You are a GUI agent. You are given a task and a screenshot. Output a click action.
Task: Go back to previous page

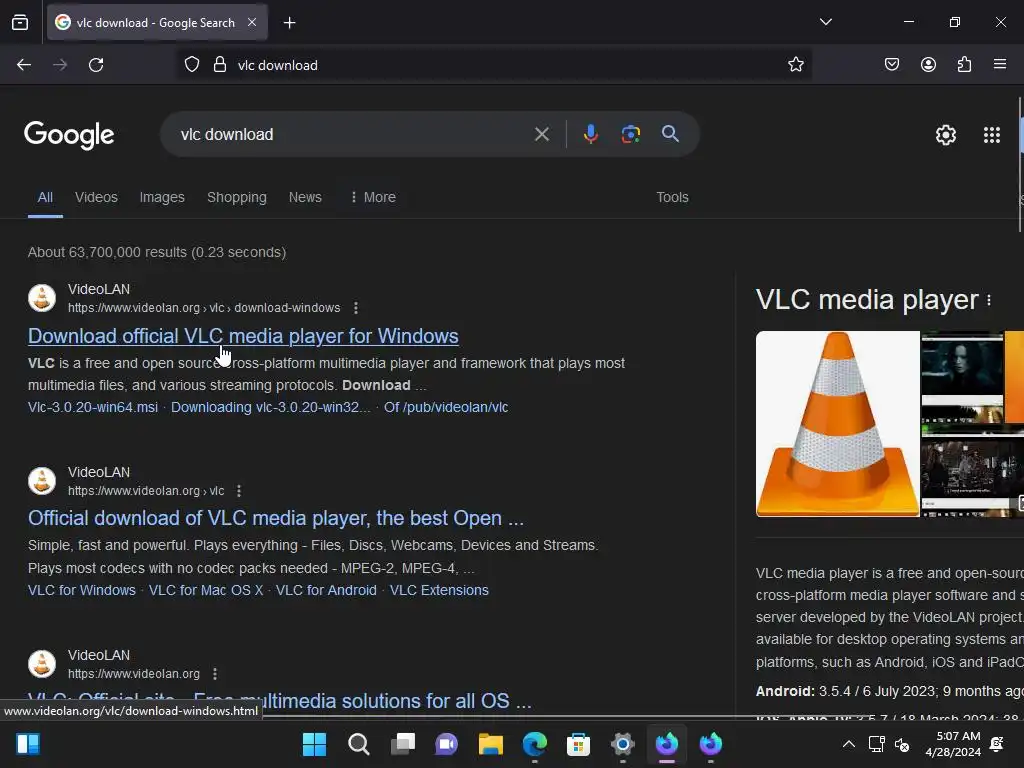(x=24, y=65)
